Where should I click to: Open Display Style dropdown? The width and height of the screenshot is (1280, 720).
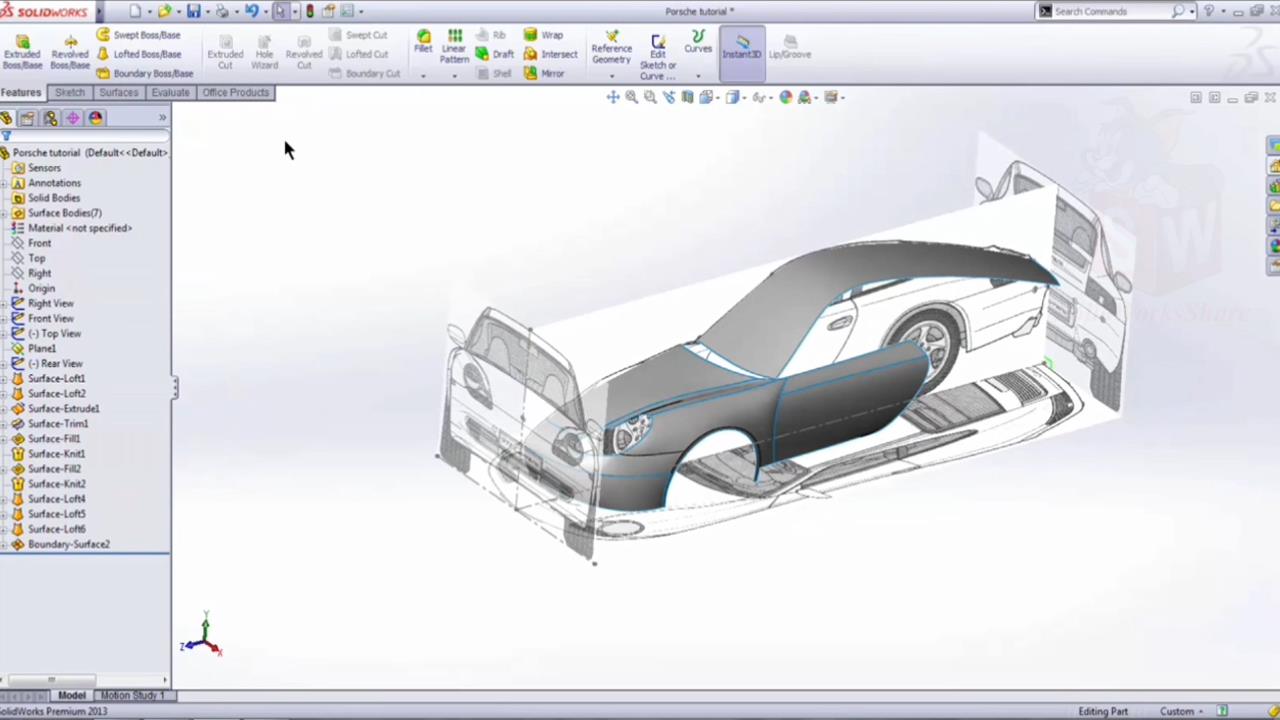pos(735,97)
